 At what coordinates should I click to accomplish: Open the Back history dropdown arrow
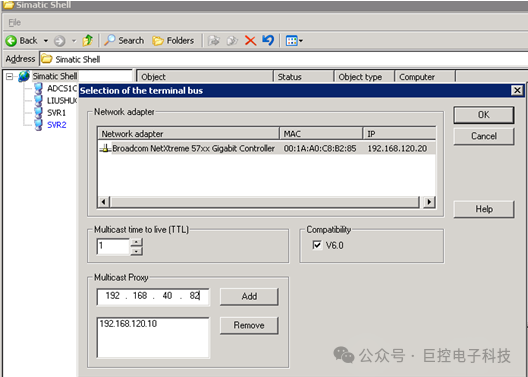(45, 41)
